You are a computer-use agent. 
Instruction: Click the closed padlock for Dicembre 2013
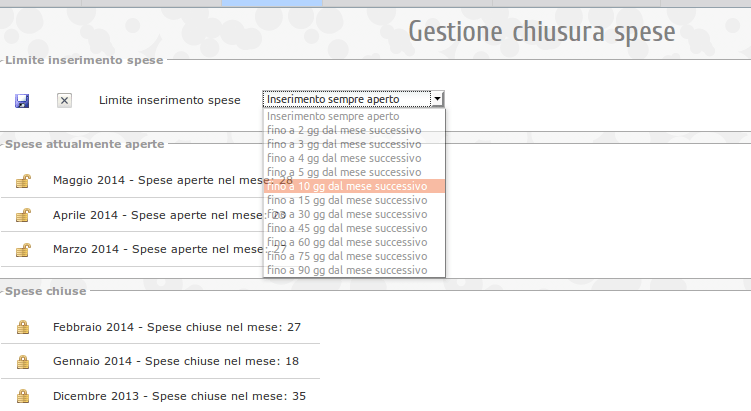22,396
